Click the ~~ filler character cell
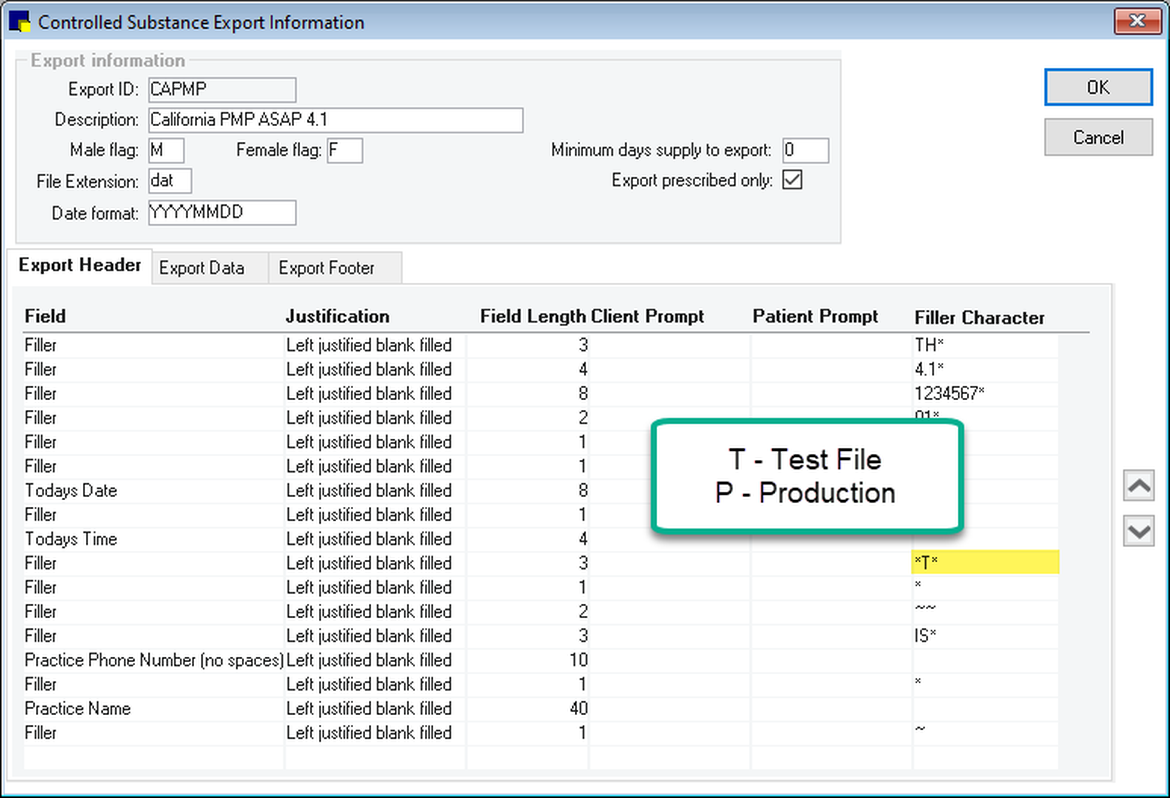This screenshot has width=1170, height=798. (985, 611)
